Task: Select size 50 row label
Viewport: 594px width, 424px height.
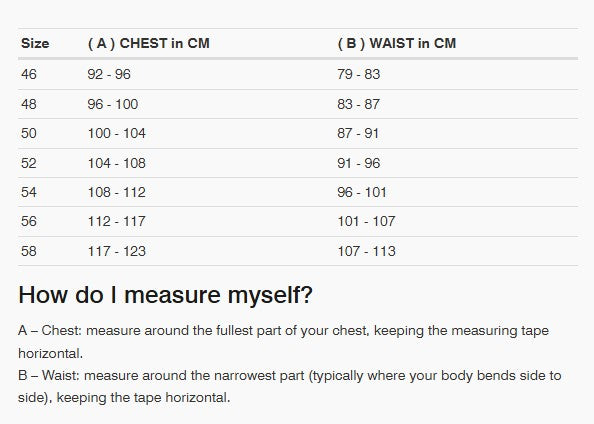Action: pyautogui.click(x=29, y=133)
